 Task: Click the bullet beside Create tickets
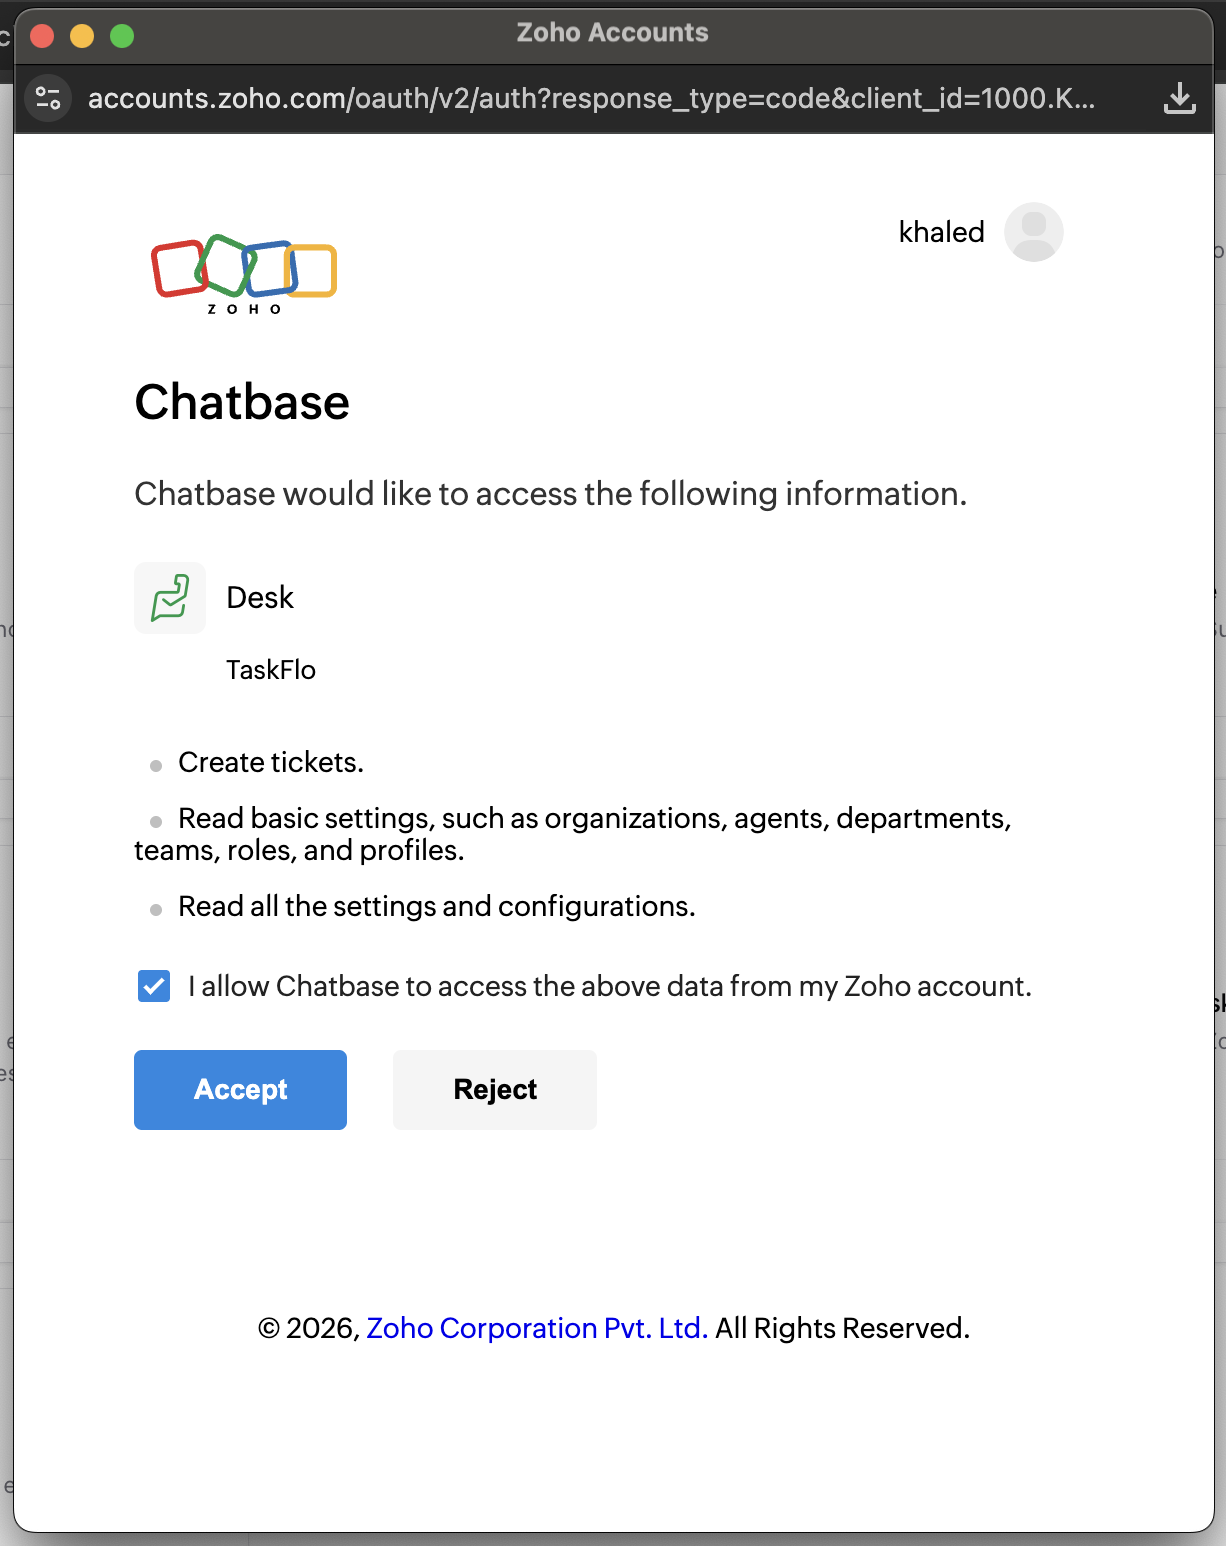click(x=155, y=765)
